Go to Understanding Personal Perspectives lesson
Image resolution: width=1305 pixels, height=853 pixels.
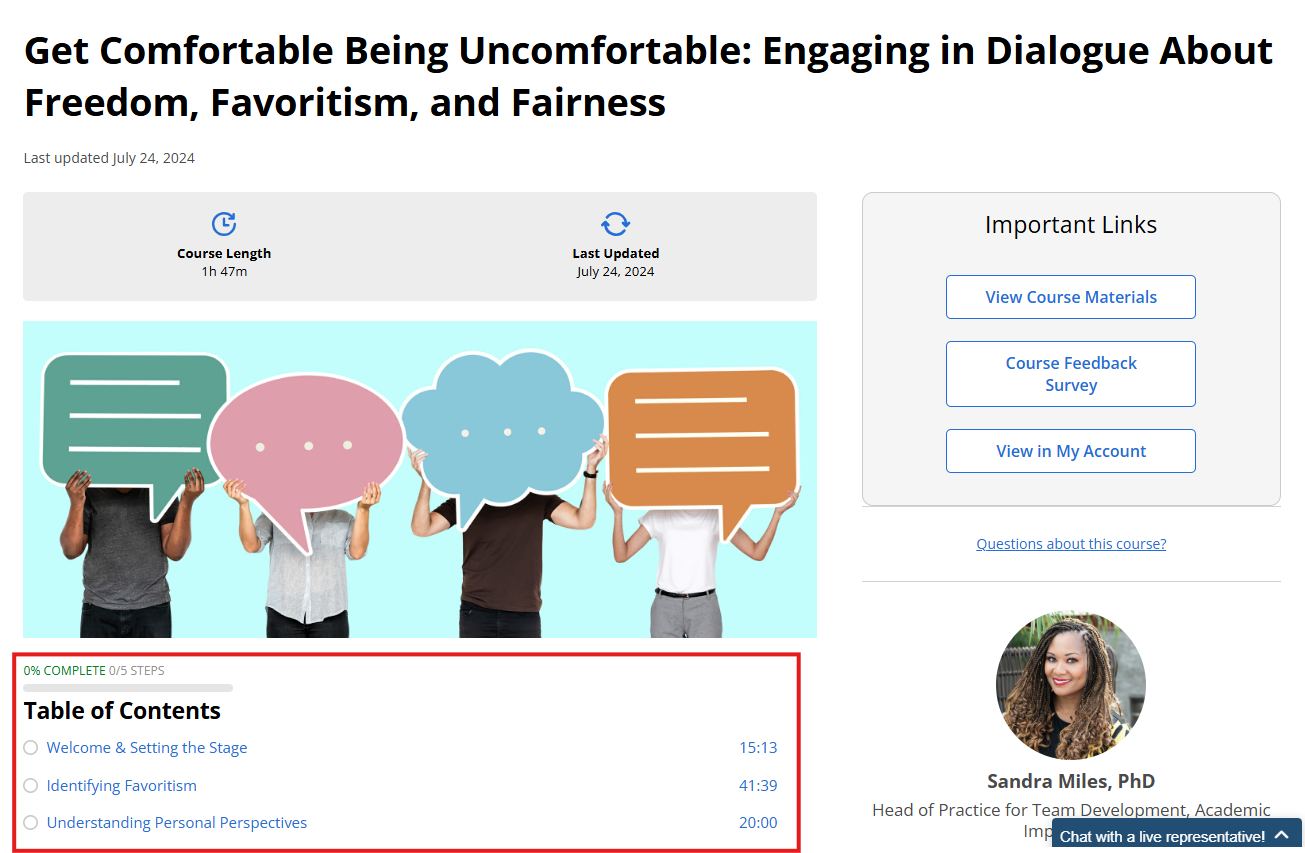(177, 823)
